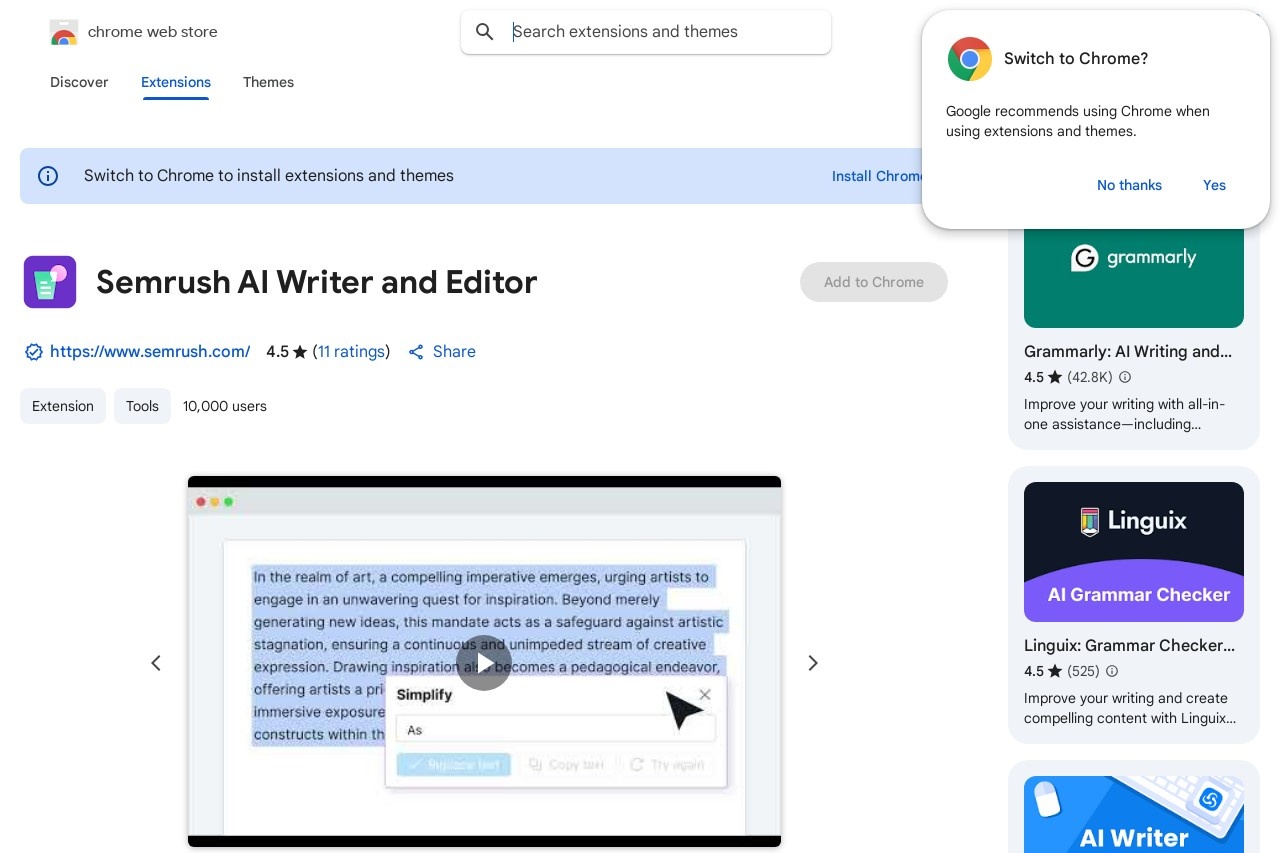Go to next screenshot with right arrow
This screenshot has height=853, width=1280.
[x=813, y=663]
